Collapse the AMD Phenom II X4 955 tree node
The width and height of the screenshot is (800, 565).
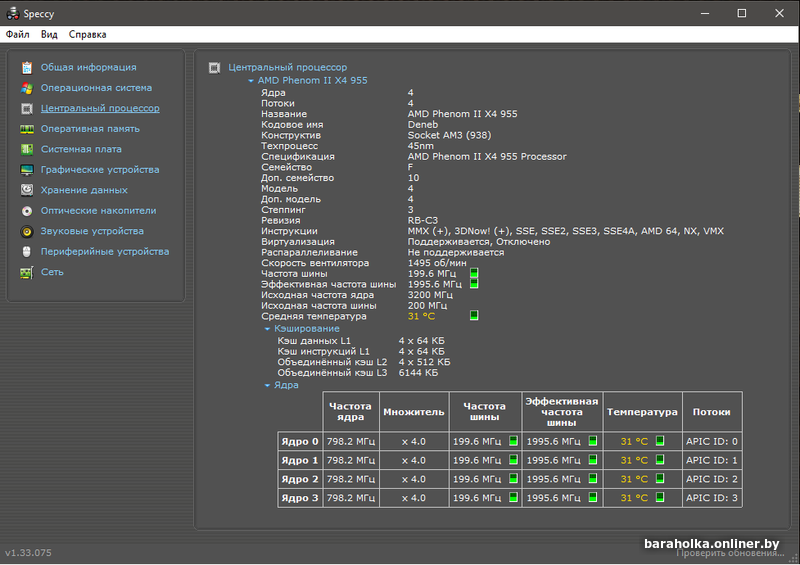tap(251, 81)
